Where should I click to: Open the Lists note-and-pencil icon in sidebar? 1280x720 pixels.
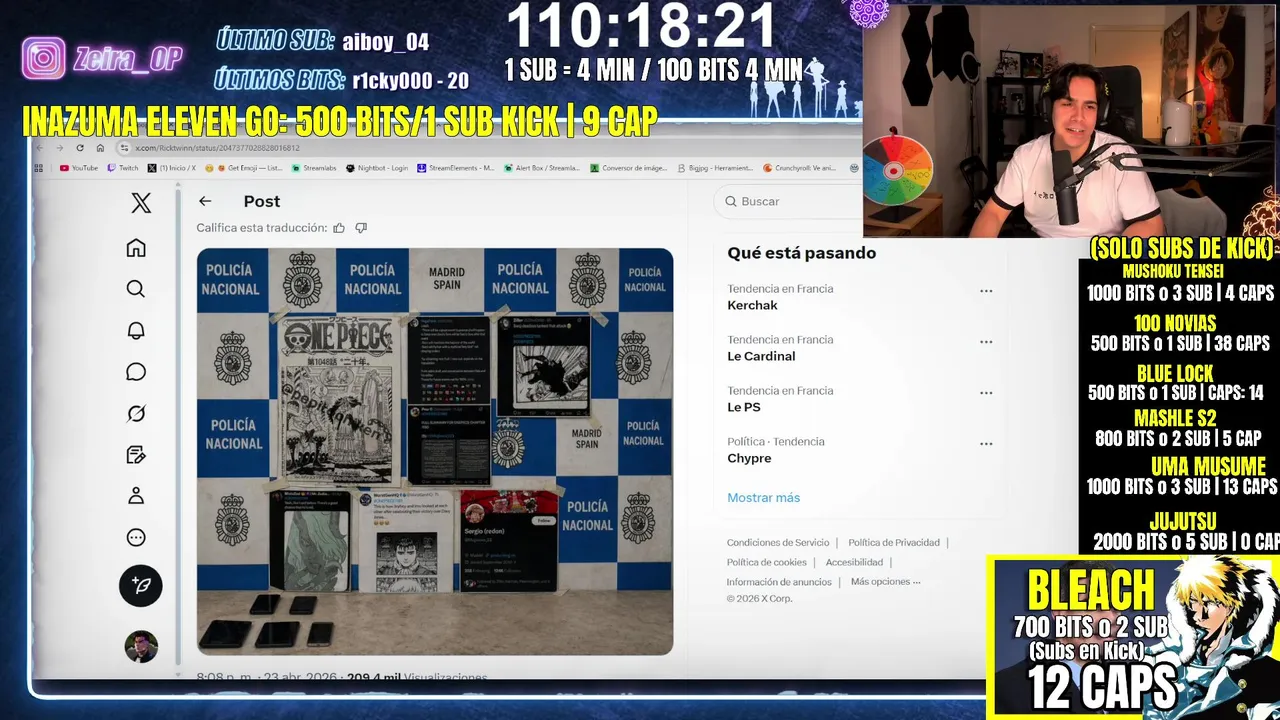click(x=136, y=455)
